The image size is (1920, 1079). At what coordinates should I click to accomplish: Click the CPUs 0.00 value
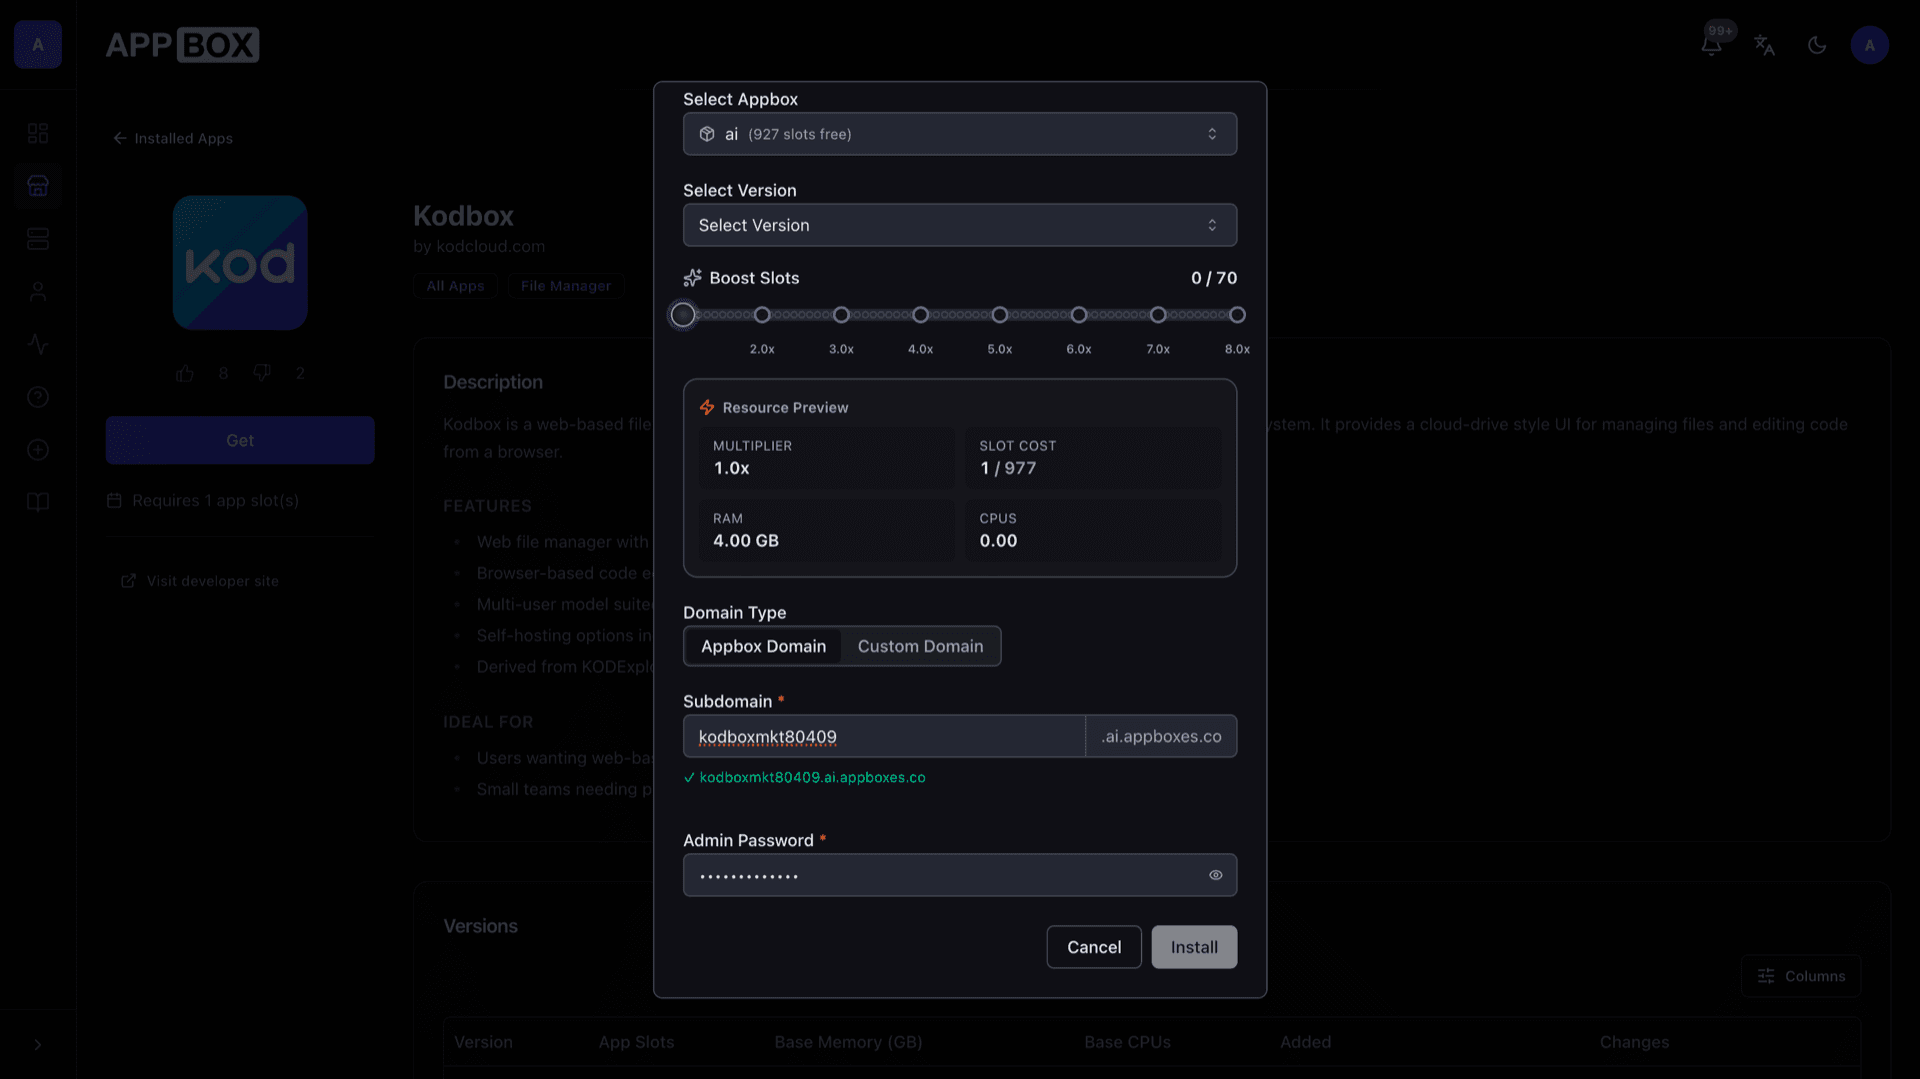[998, 541]
